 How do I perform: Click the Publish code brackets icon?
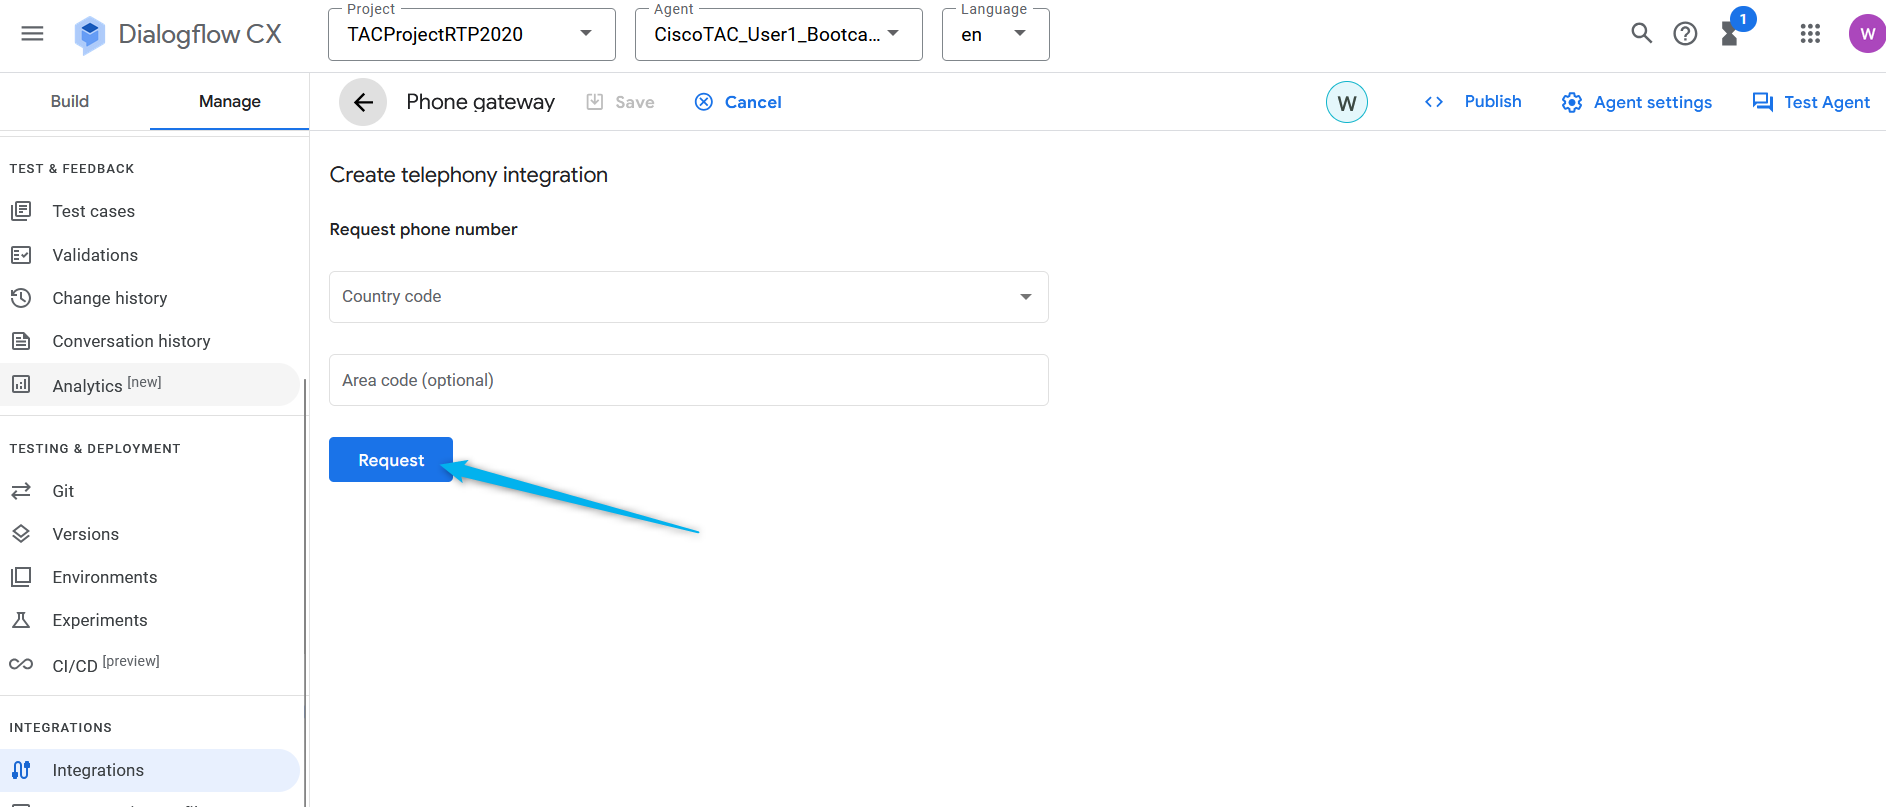(x=1434, y=102)
